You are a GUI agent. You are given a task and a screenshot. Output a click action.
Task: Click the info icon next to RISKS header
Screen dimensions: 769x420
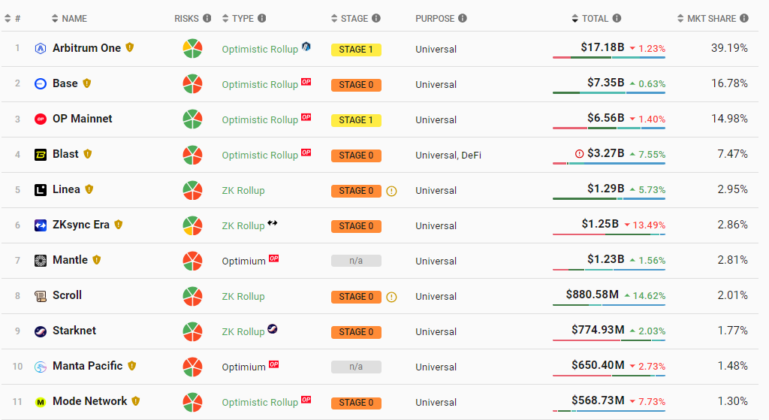(207, 18)
